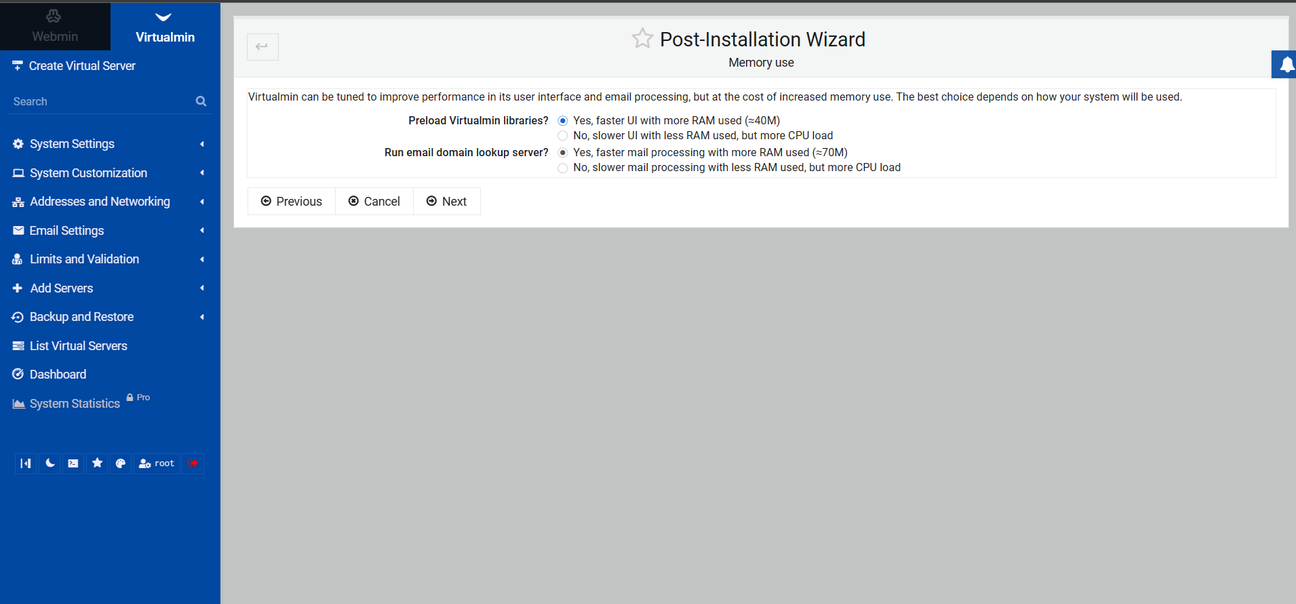1296x604 pixels.
Task: Open List Virtual Servers menu item
Action: [x=78, y=346]
